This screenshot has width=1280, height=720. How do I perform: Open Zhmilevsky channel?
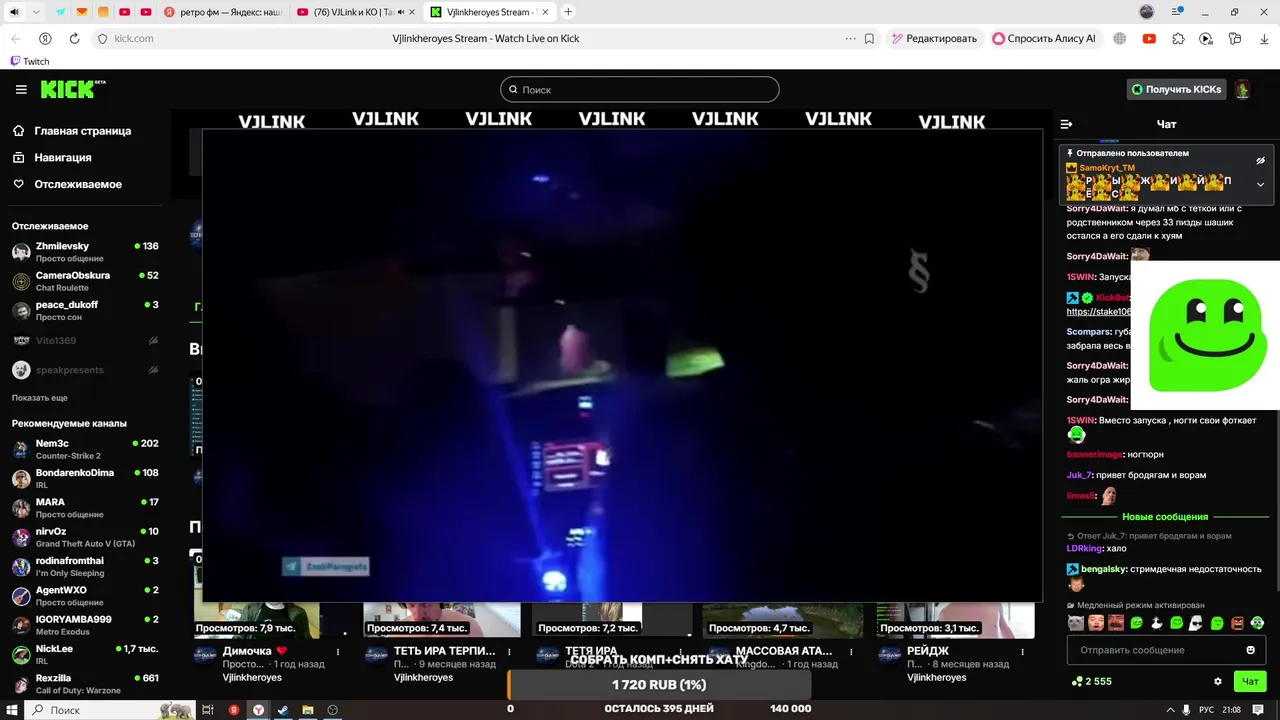pos(85,252)
